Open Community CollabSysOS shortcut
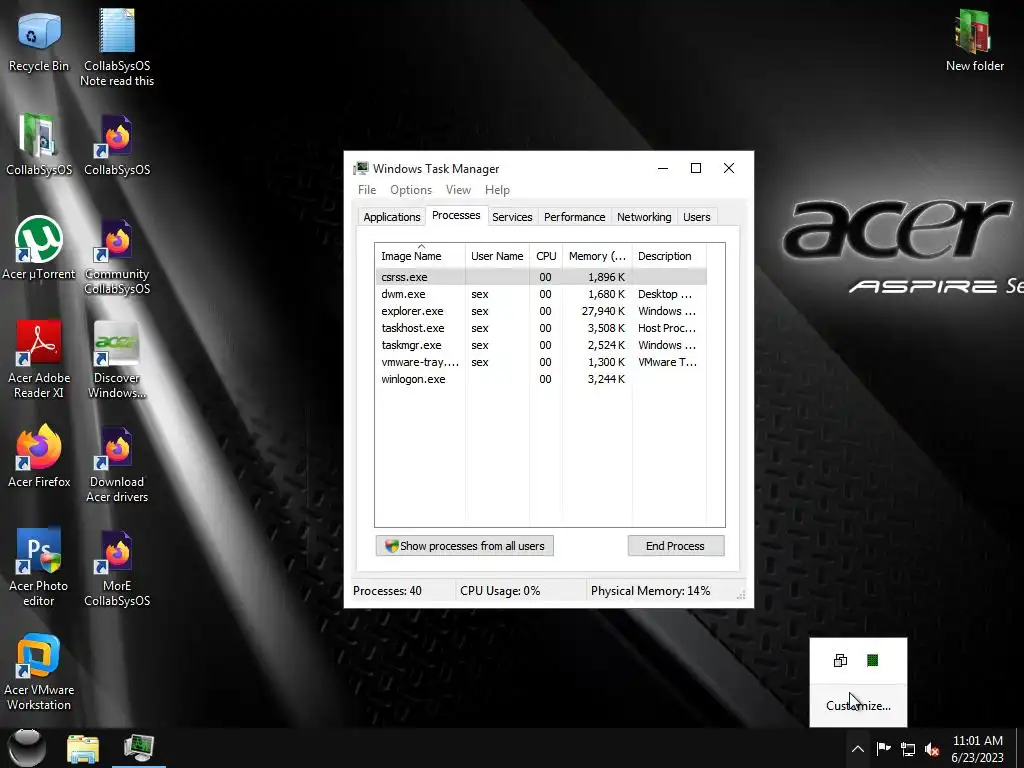The image size is (1024, 768). coord(117,256)
